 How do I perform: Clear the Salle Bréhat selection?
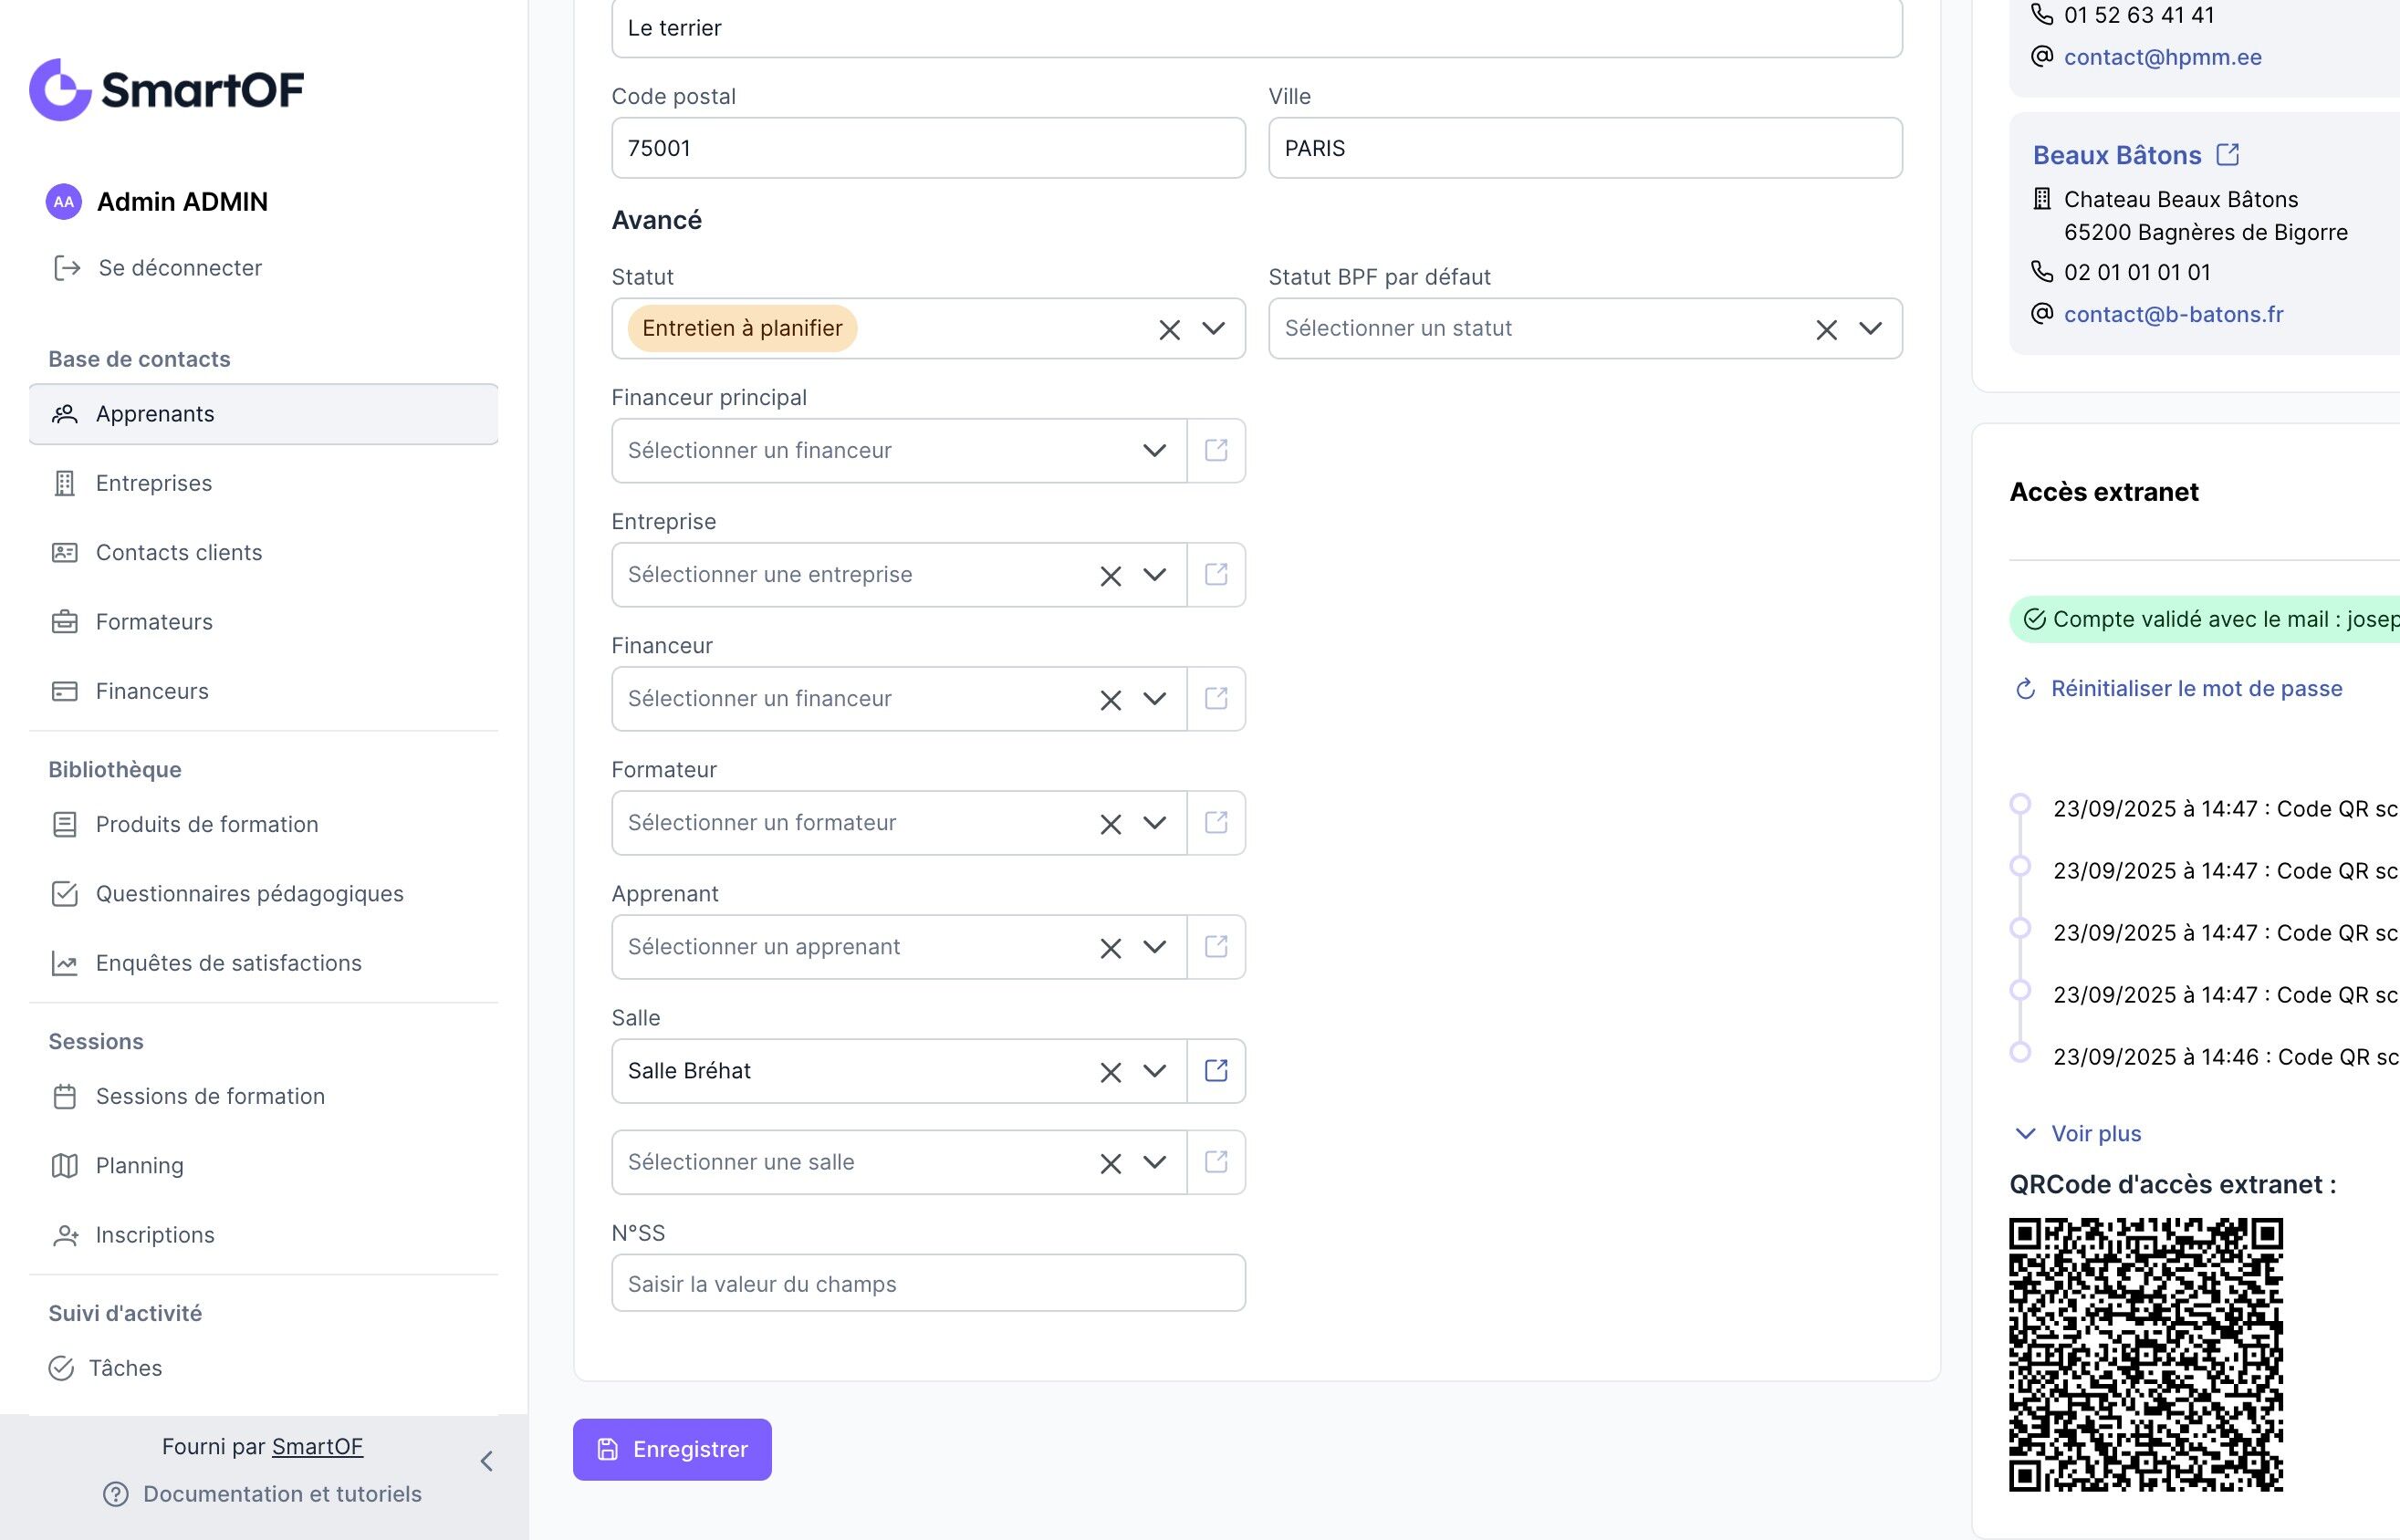(1110, 1072)
